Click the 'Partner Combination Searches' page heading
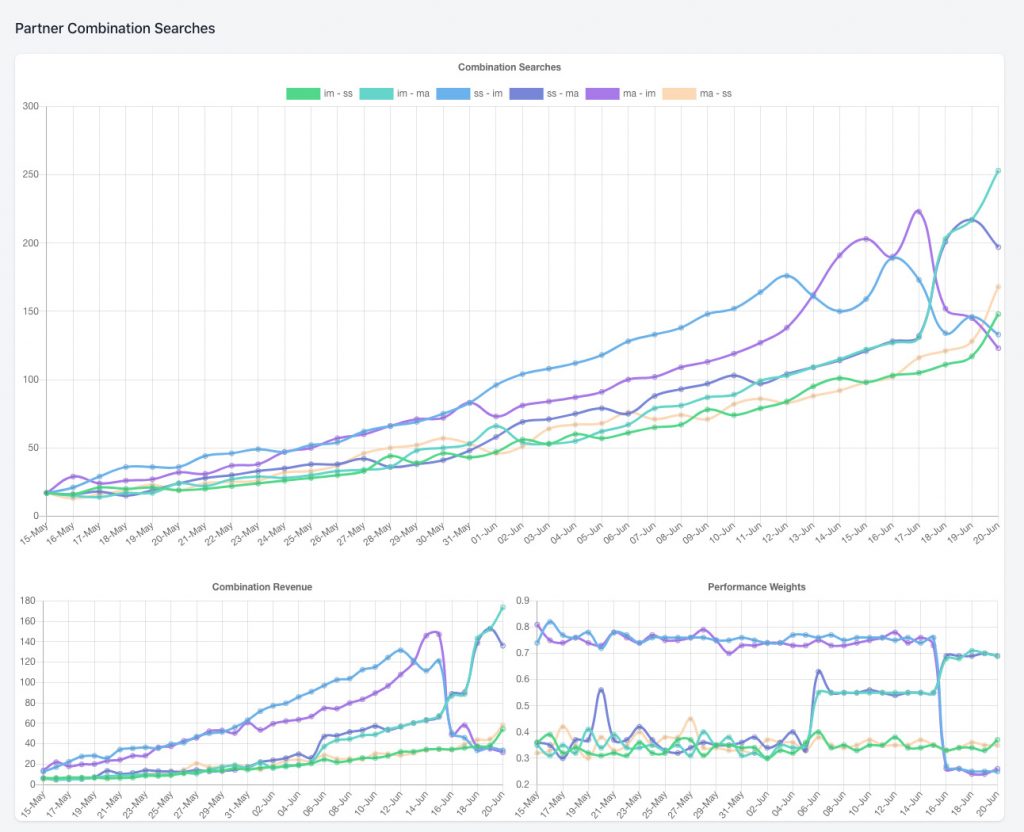The image size is (1024, 832). (x=115, y=28)
